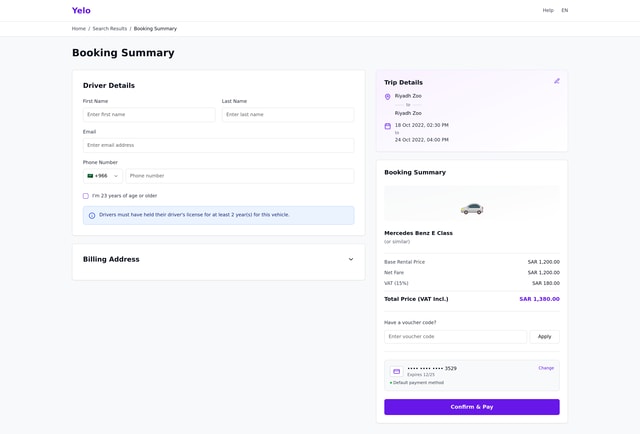Click the Mercedes Benz E Class title
640x434 pixels.
click(418, 233)
